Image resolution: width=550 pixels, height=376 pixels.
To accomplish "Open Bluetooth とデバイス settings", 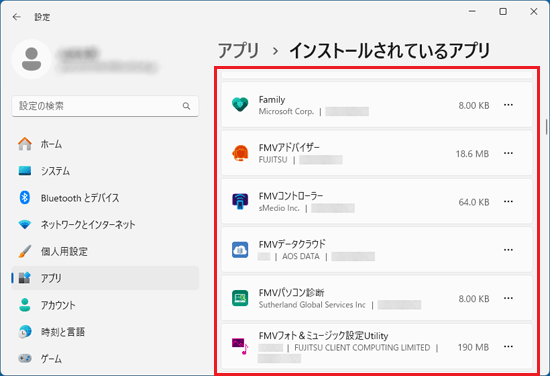I will tap(105, 197).
